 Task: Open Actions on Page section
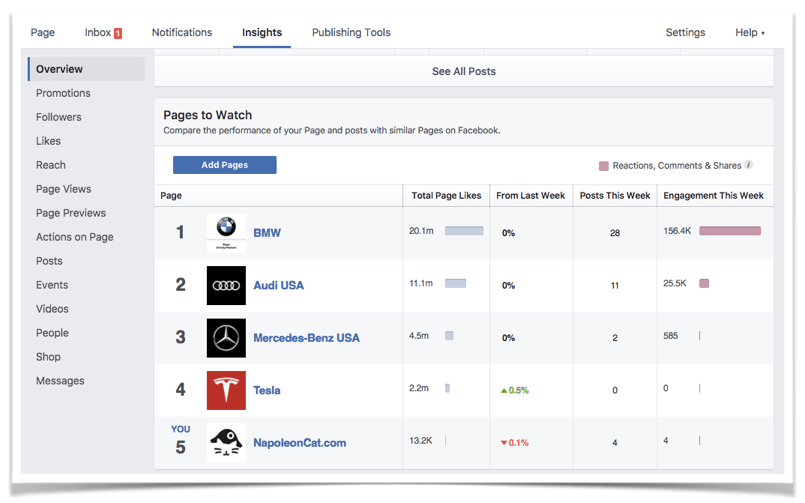pos(74,237)
